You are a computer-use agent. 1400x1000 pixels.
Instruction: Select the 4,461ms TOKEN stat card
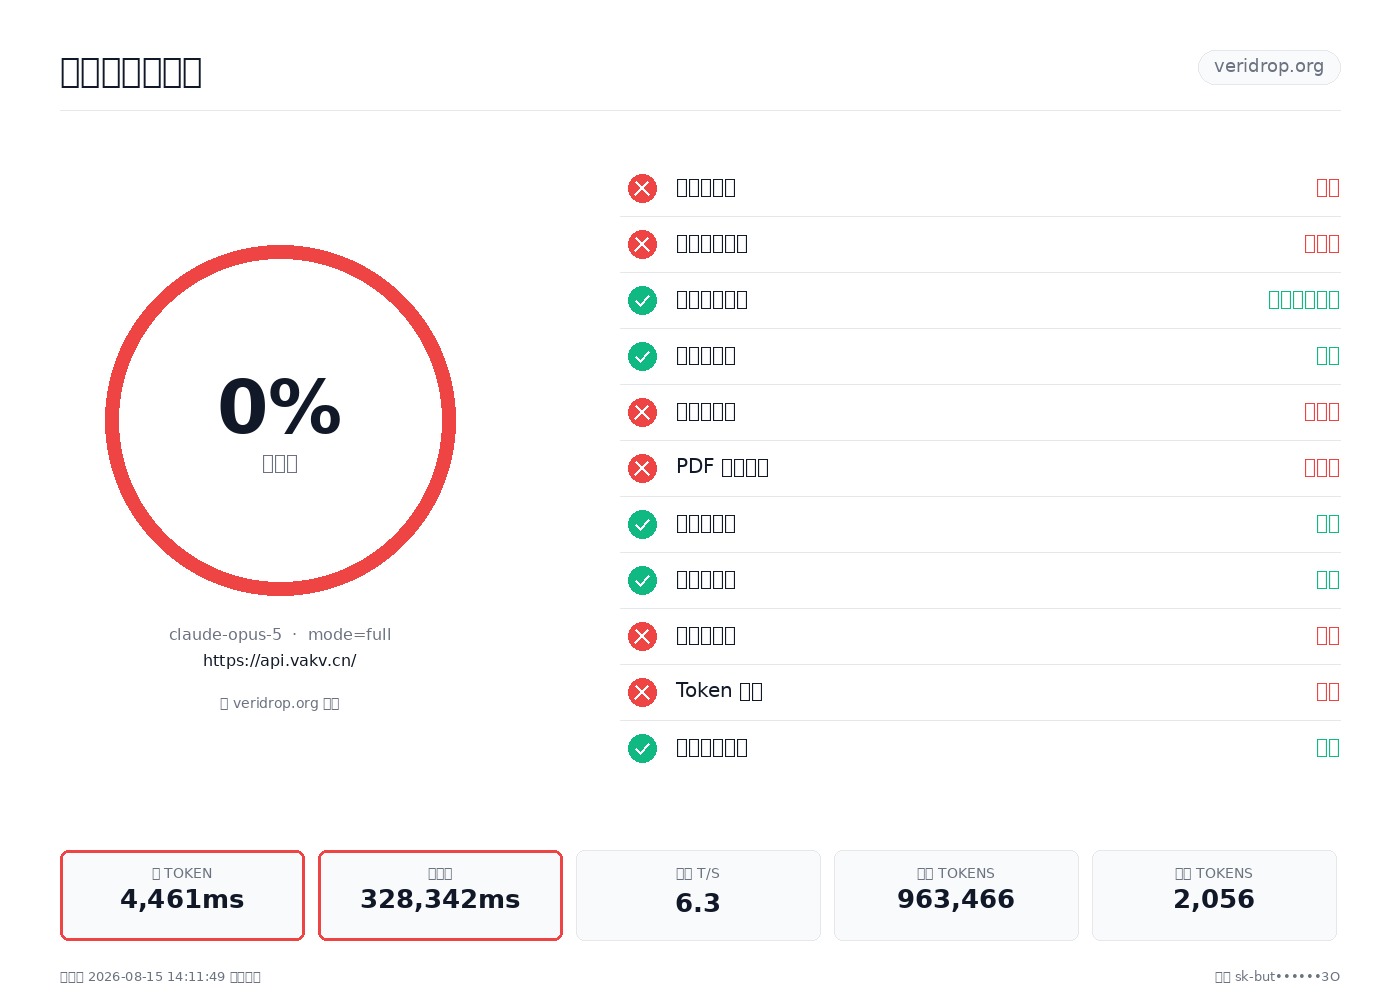pyautogui.click(x=182, y=895)
